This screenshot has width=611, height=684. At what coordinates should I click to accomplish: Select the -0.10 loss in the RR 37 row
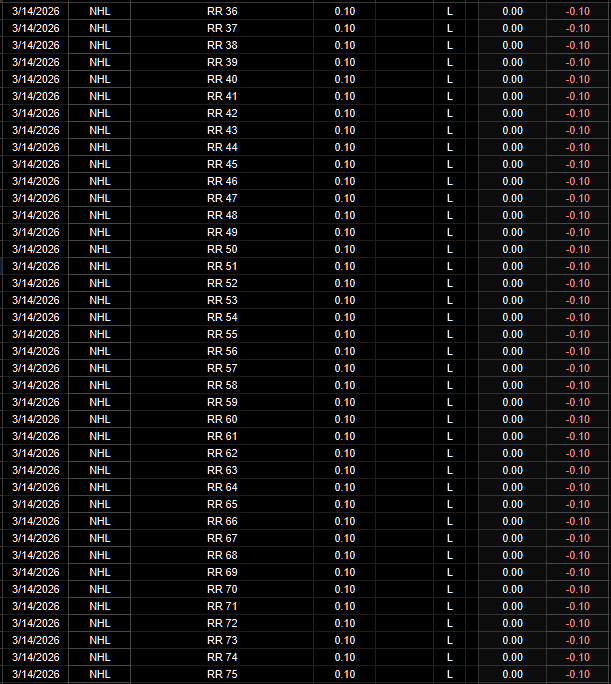point(577,28)
